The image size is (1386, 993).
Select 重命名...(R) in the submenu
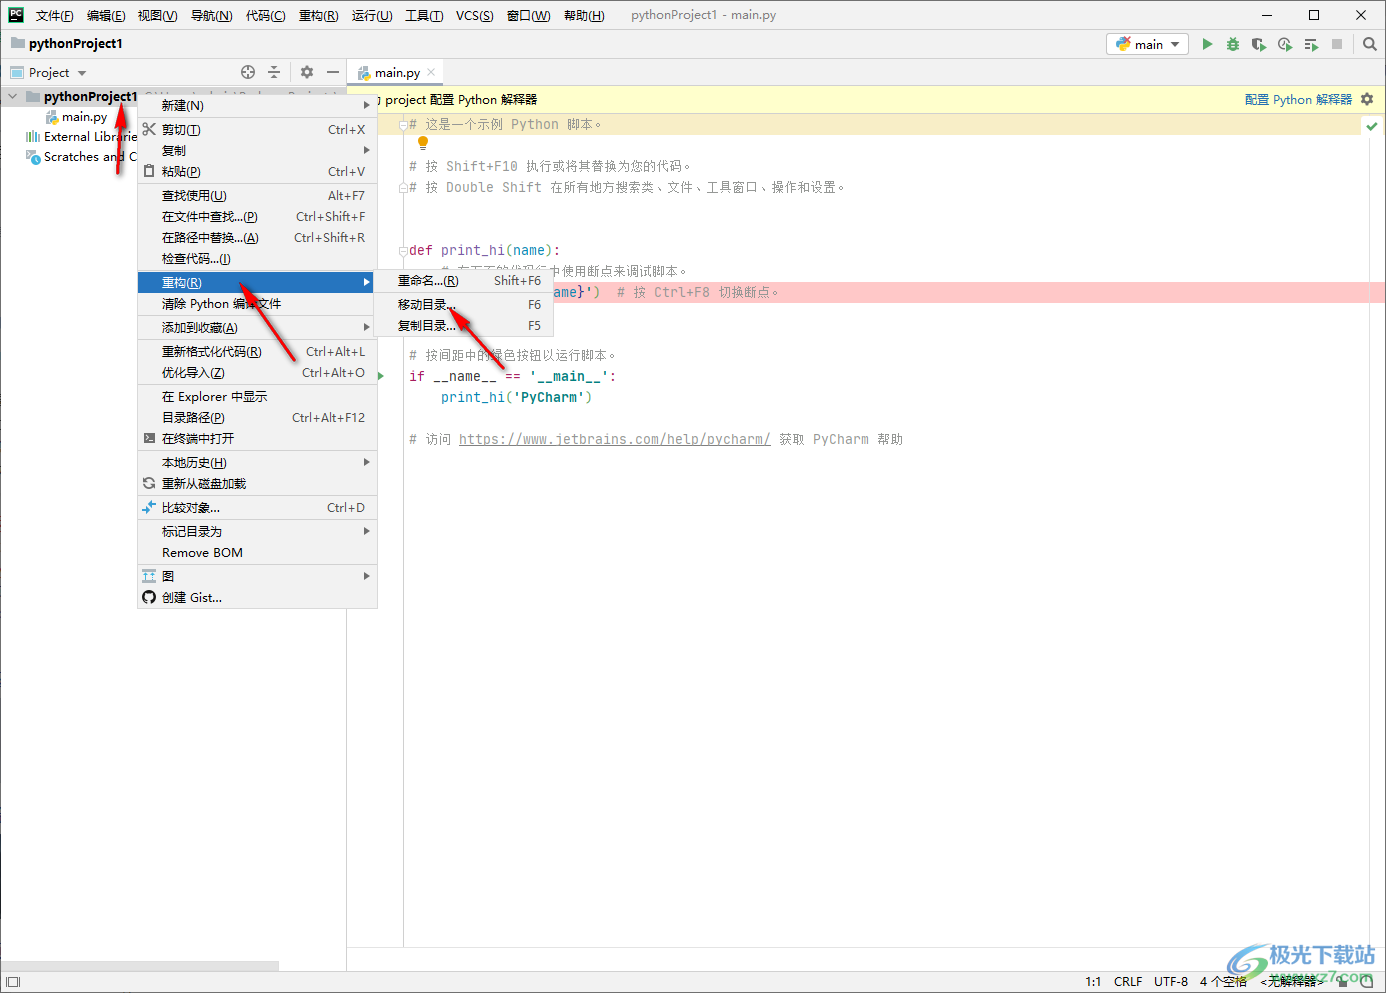pos(463,281)
